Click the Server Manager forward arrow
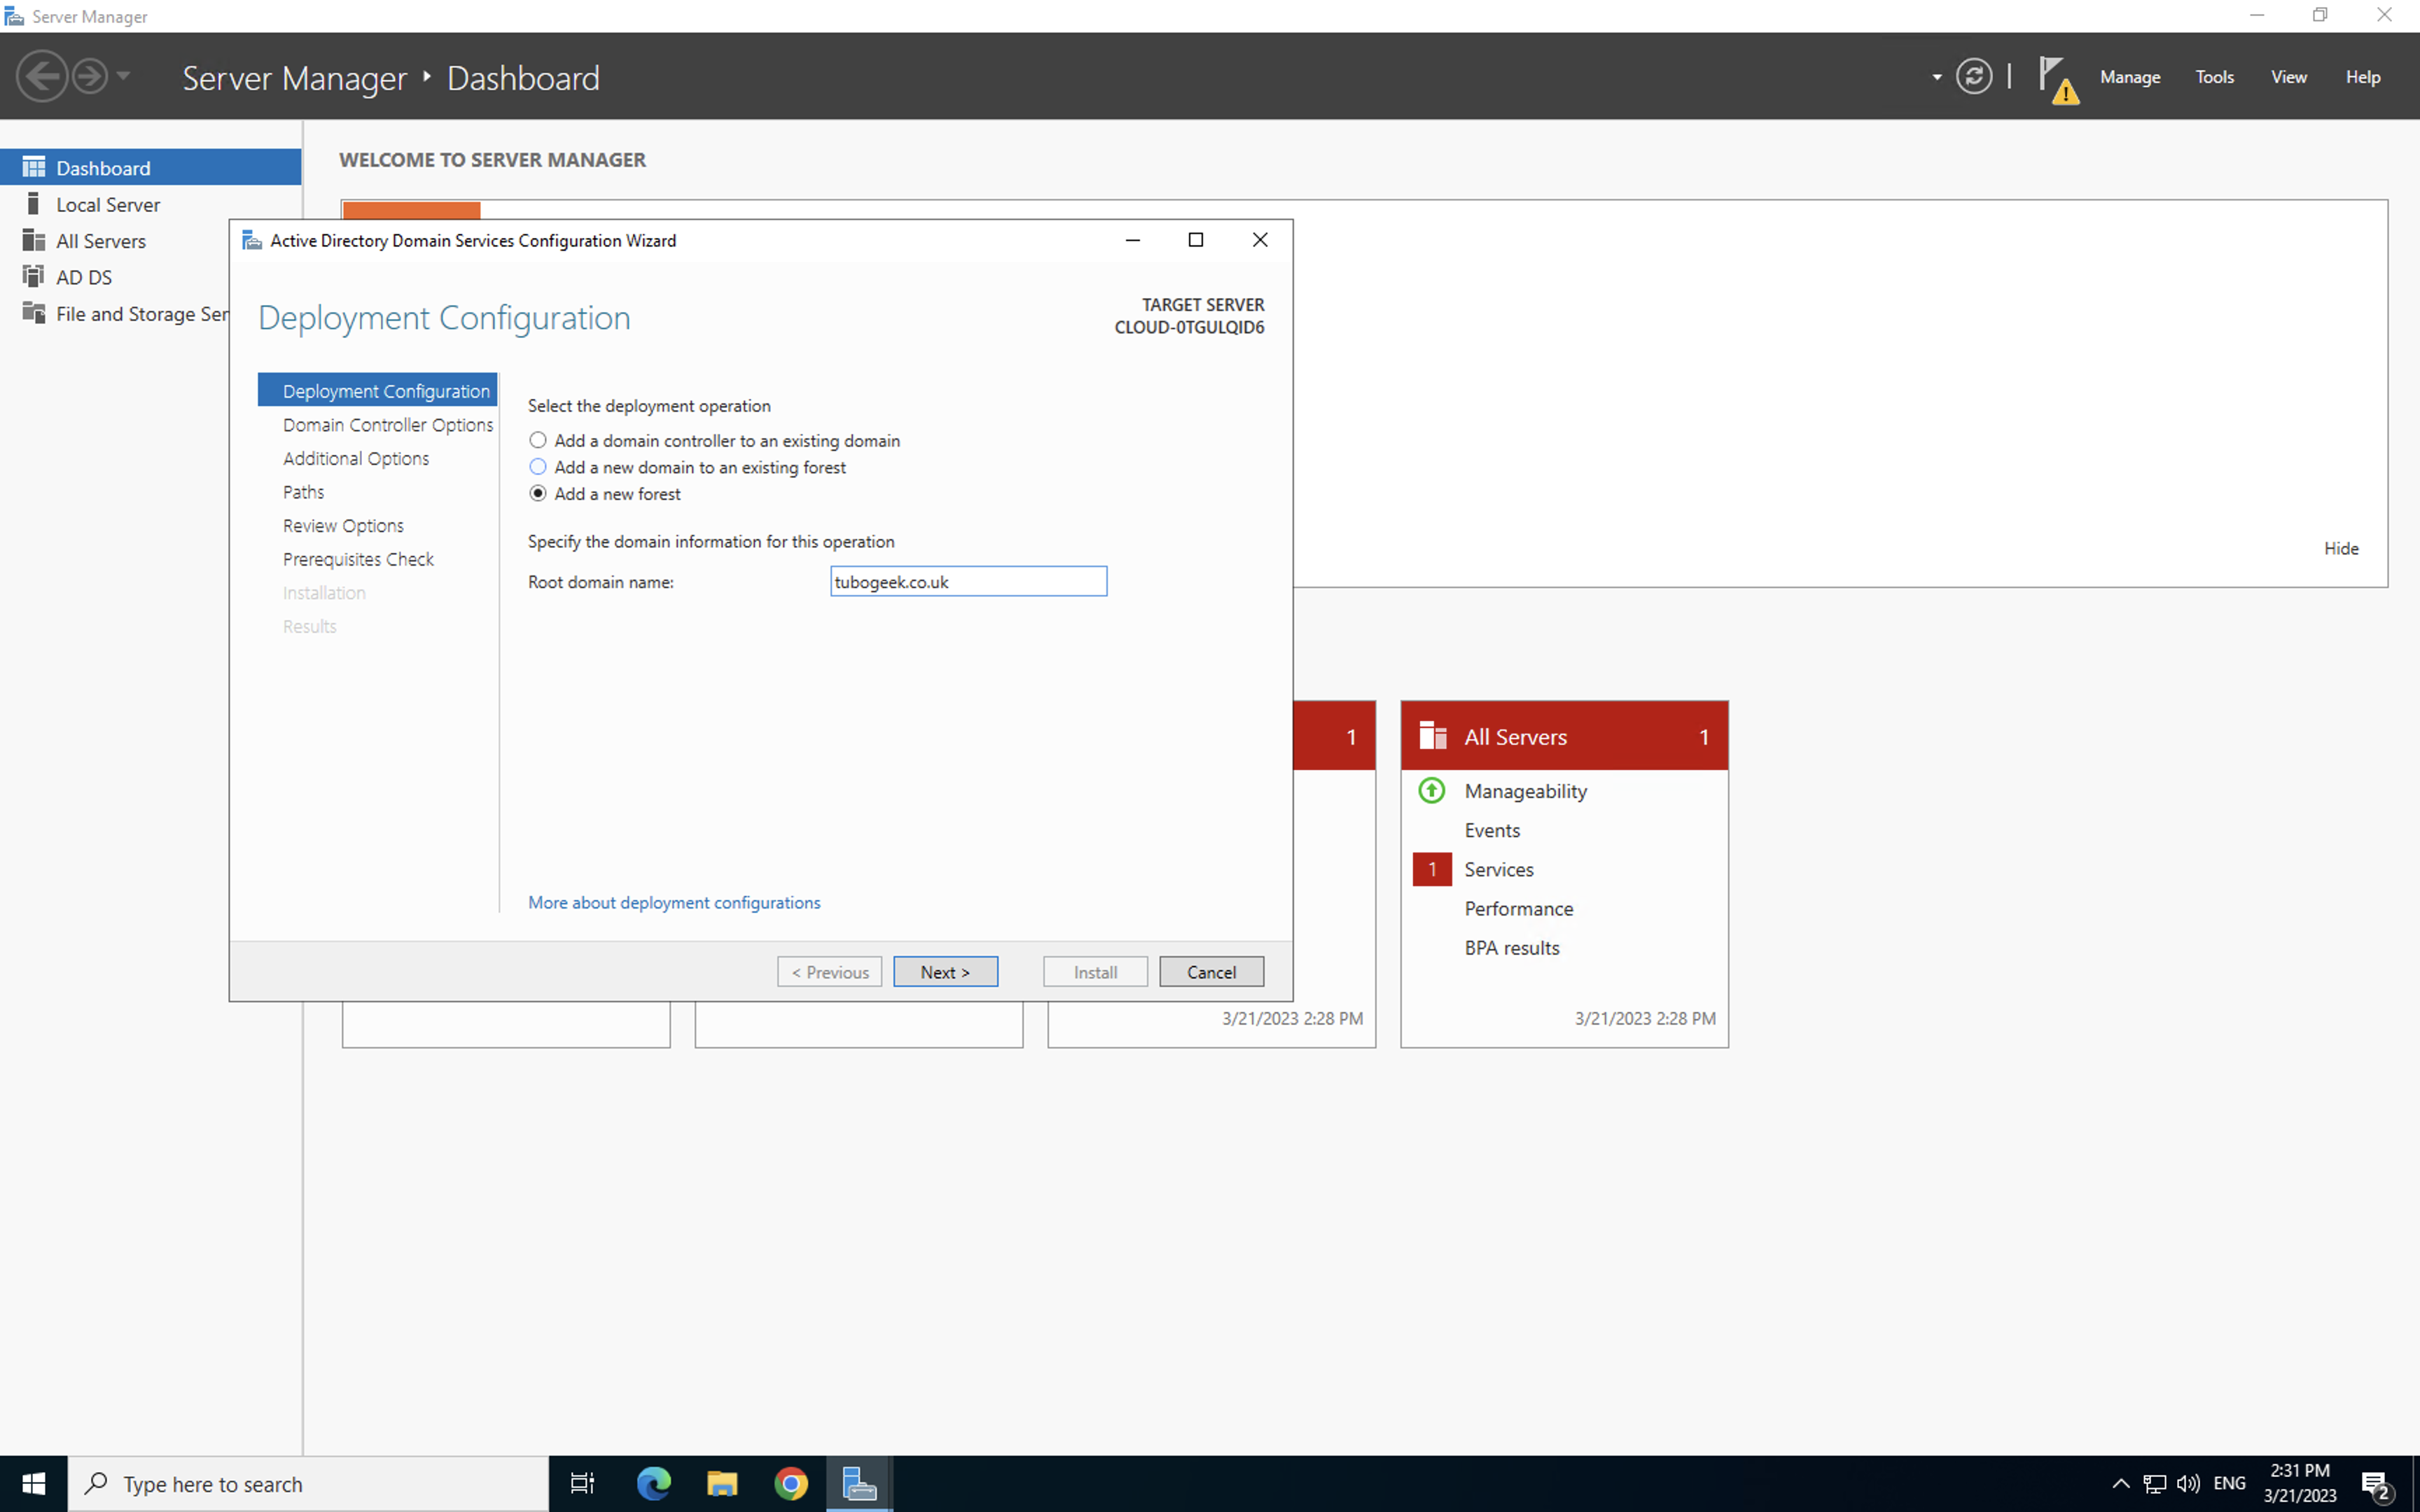The image size is (2420, 1512). click(x=90, y=76)
